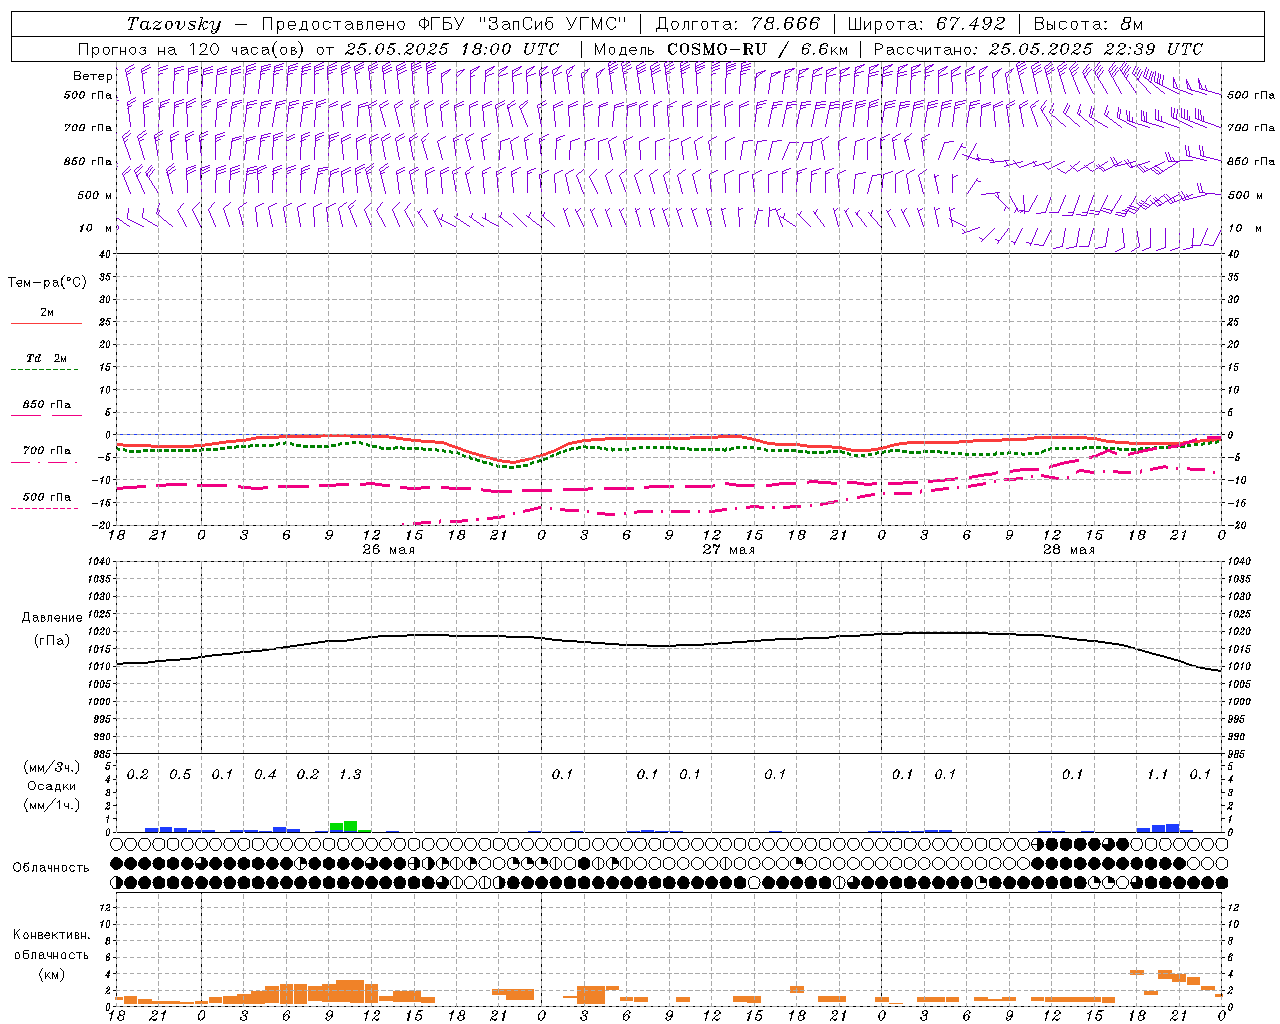Image resolution: width=1280 pixels, height=1024 pixels.
Task: Click the Ветер wind section label
Action: click(93, 76)
